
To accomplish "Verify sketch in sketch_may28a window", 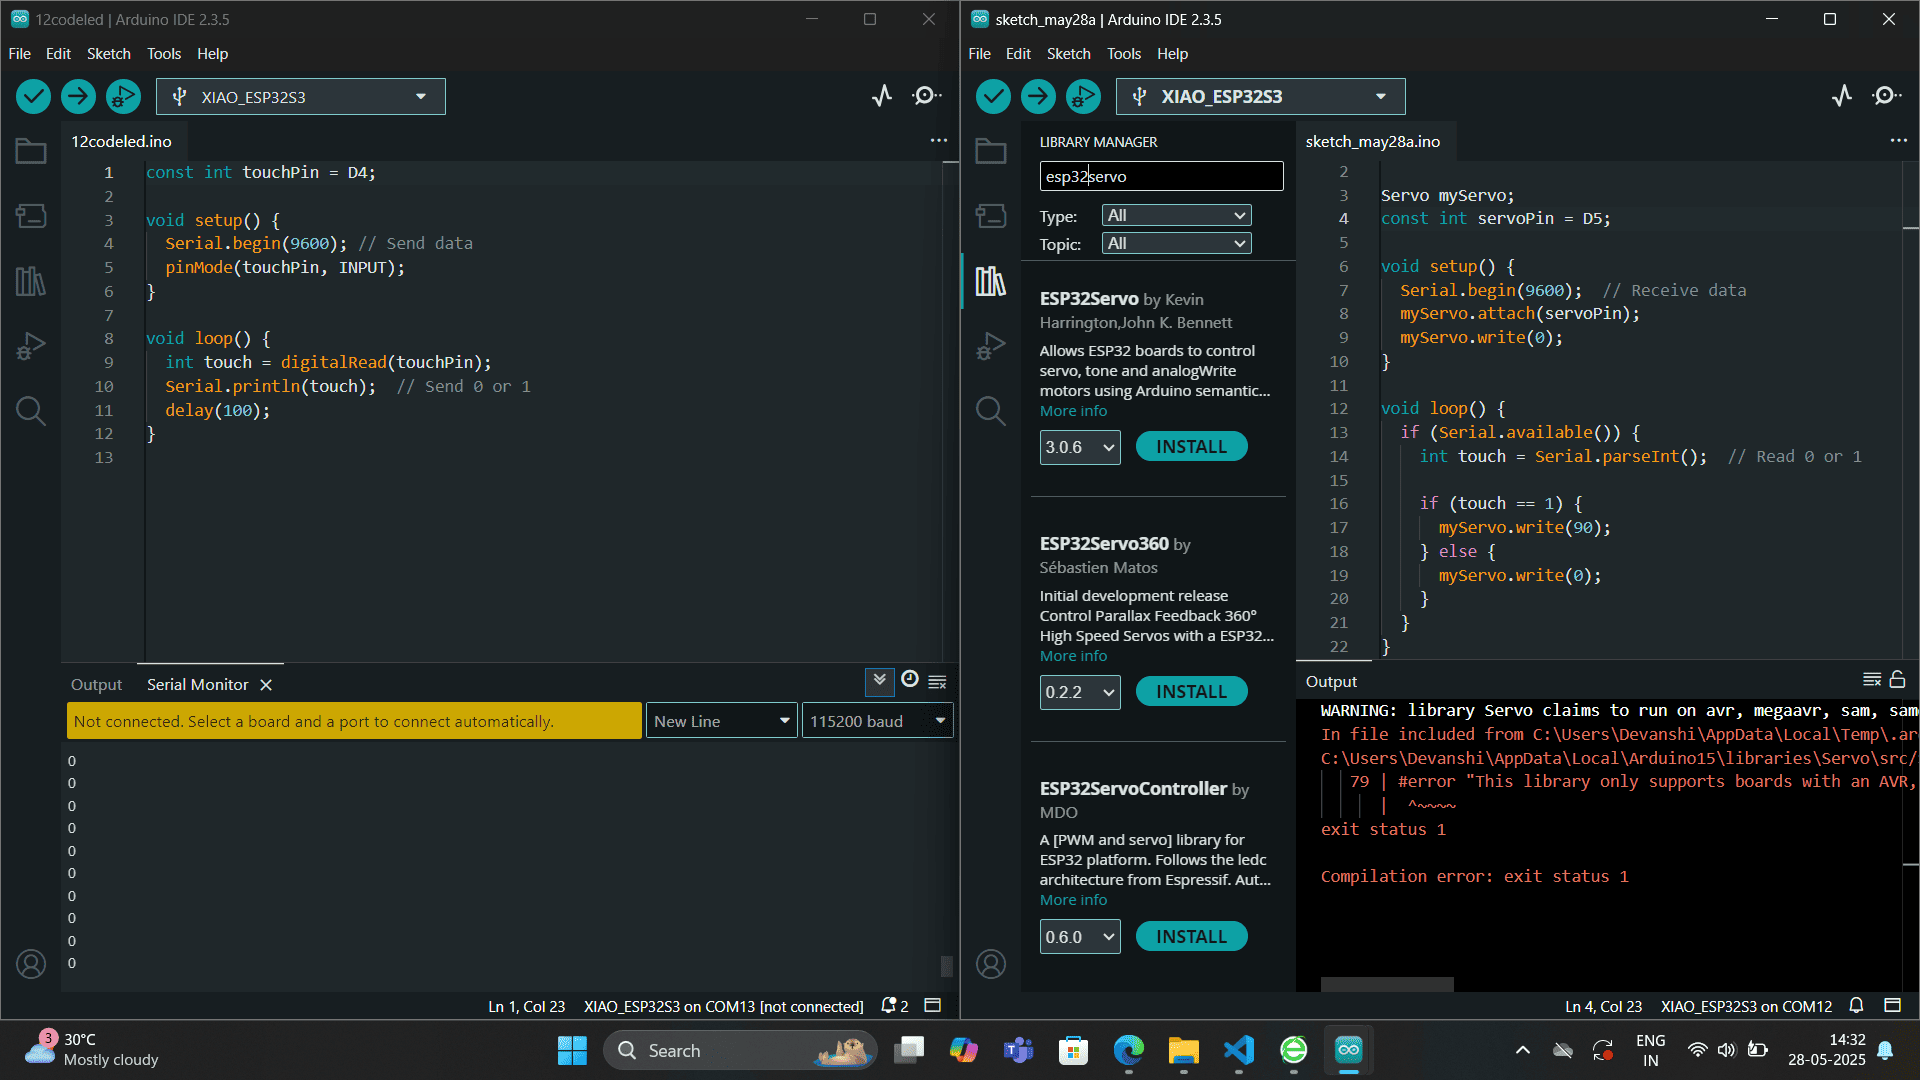I will pyautogui.click(x=993, y=96).
